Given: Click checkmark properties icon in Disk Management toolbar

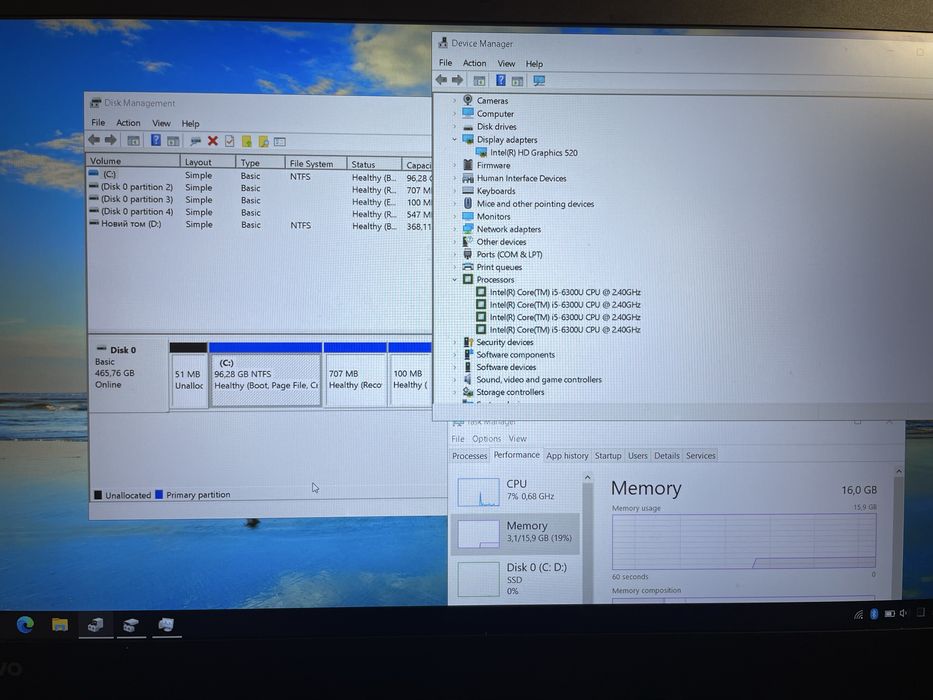Looking at the screenshot, I should tap(230, 141).
